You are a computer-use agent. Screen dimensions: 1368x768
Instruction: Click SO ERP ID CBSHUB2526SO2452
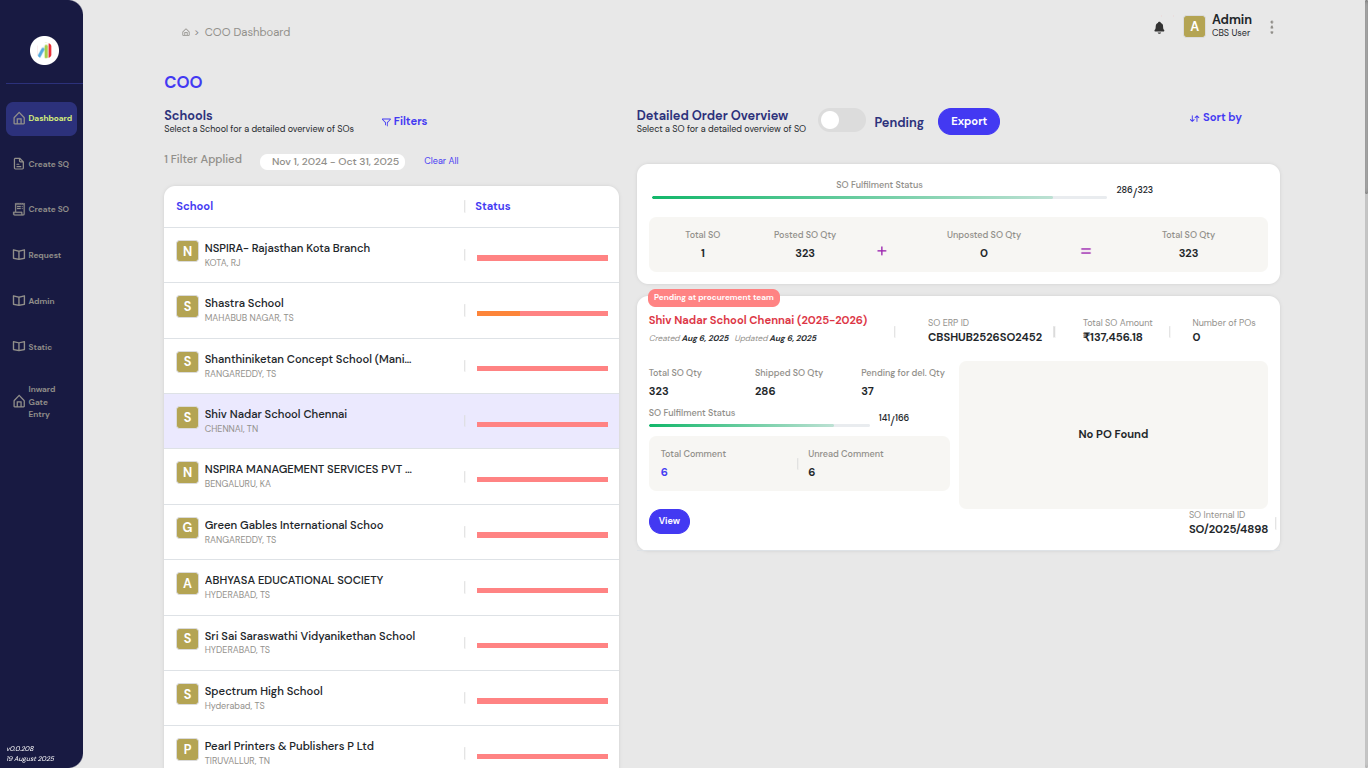click(985, 337)
